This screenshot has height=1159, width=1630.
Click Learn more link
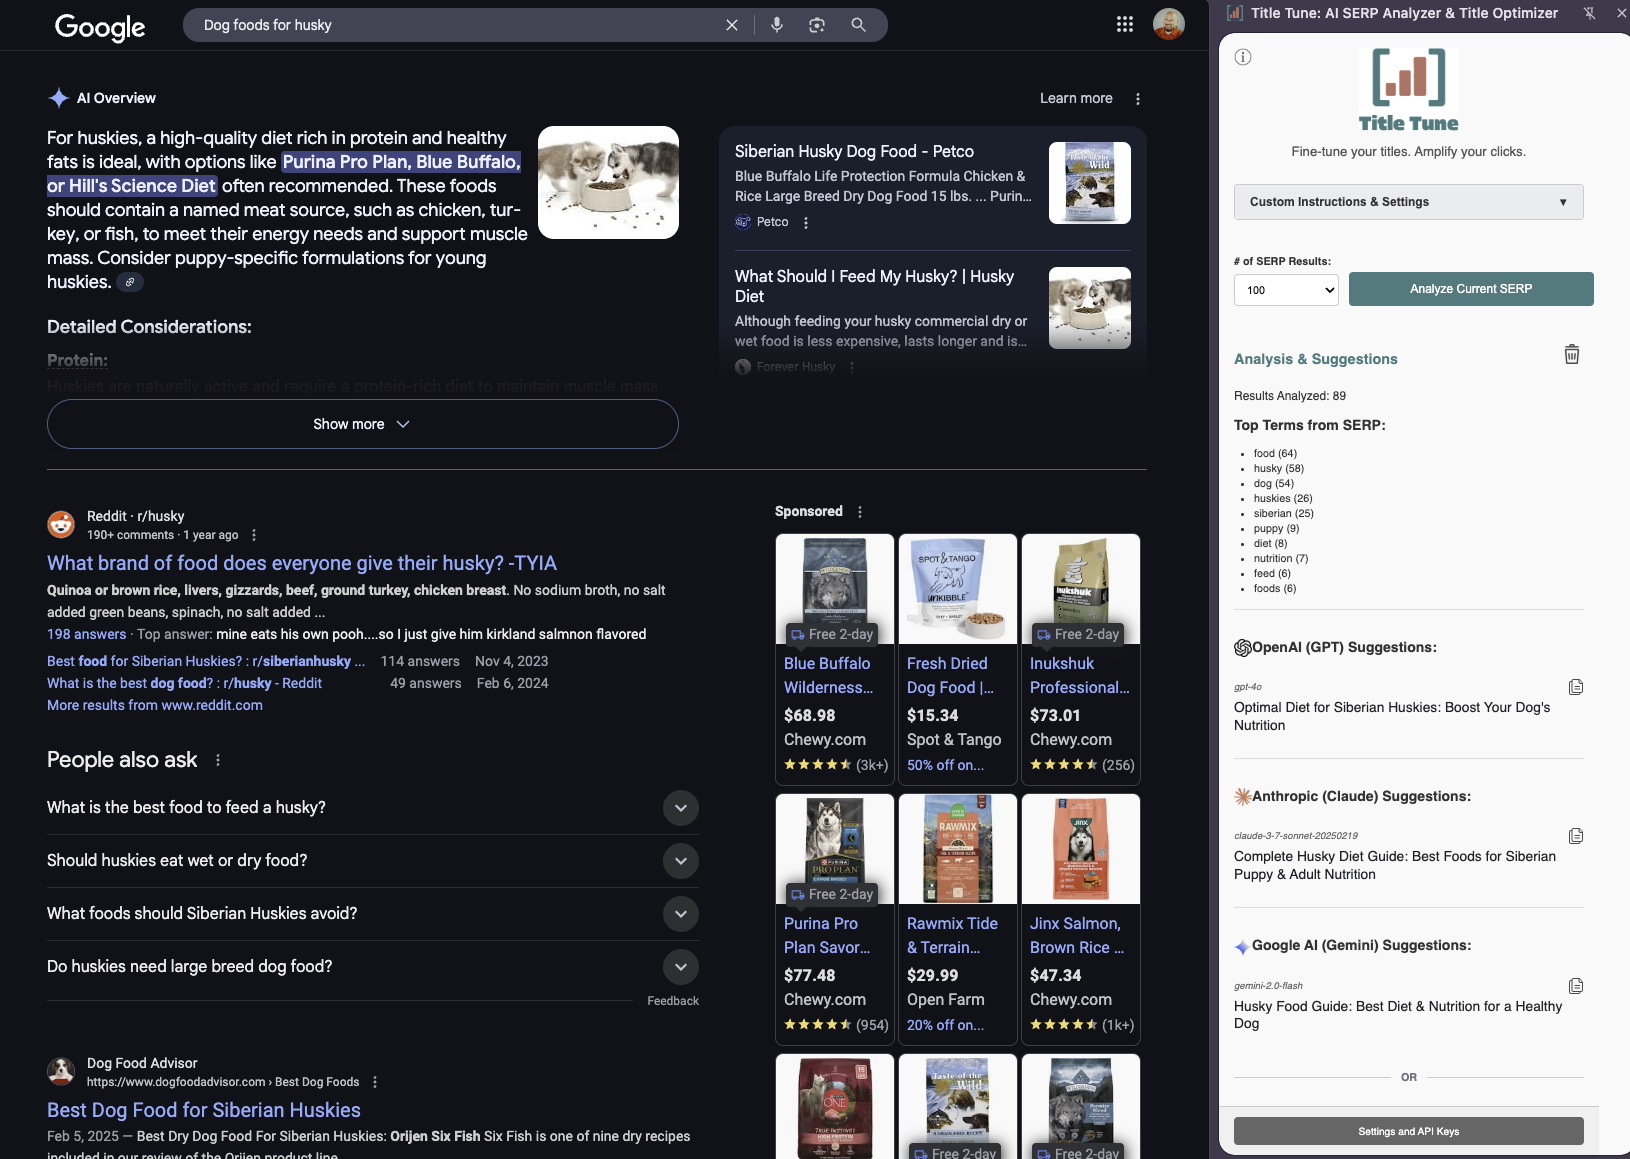tap(1076, 98)
